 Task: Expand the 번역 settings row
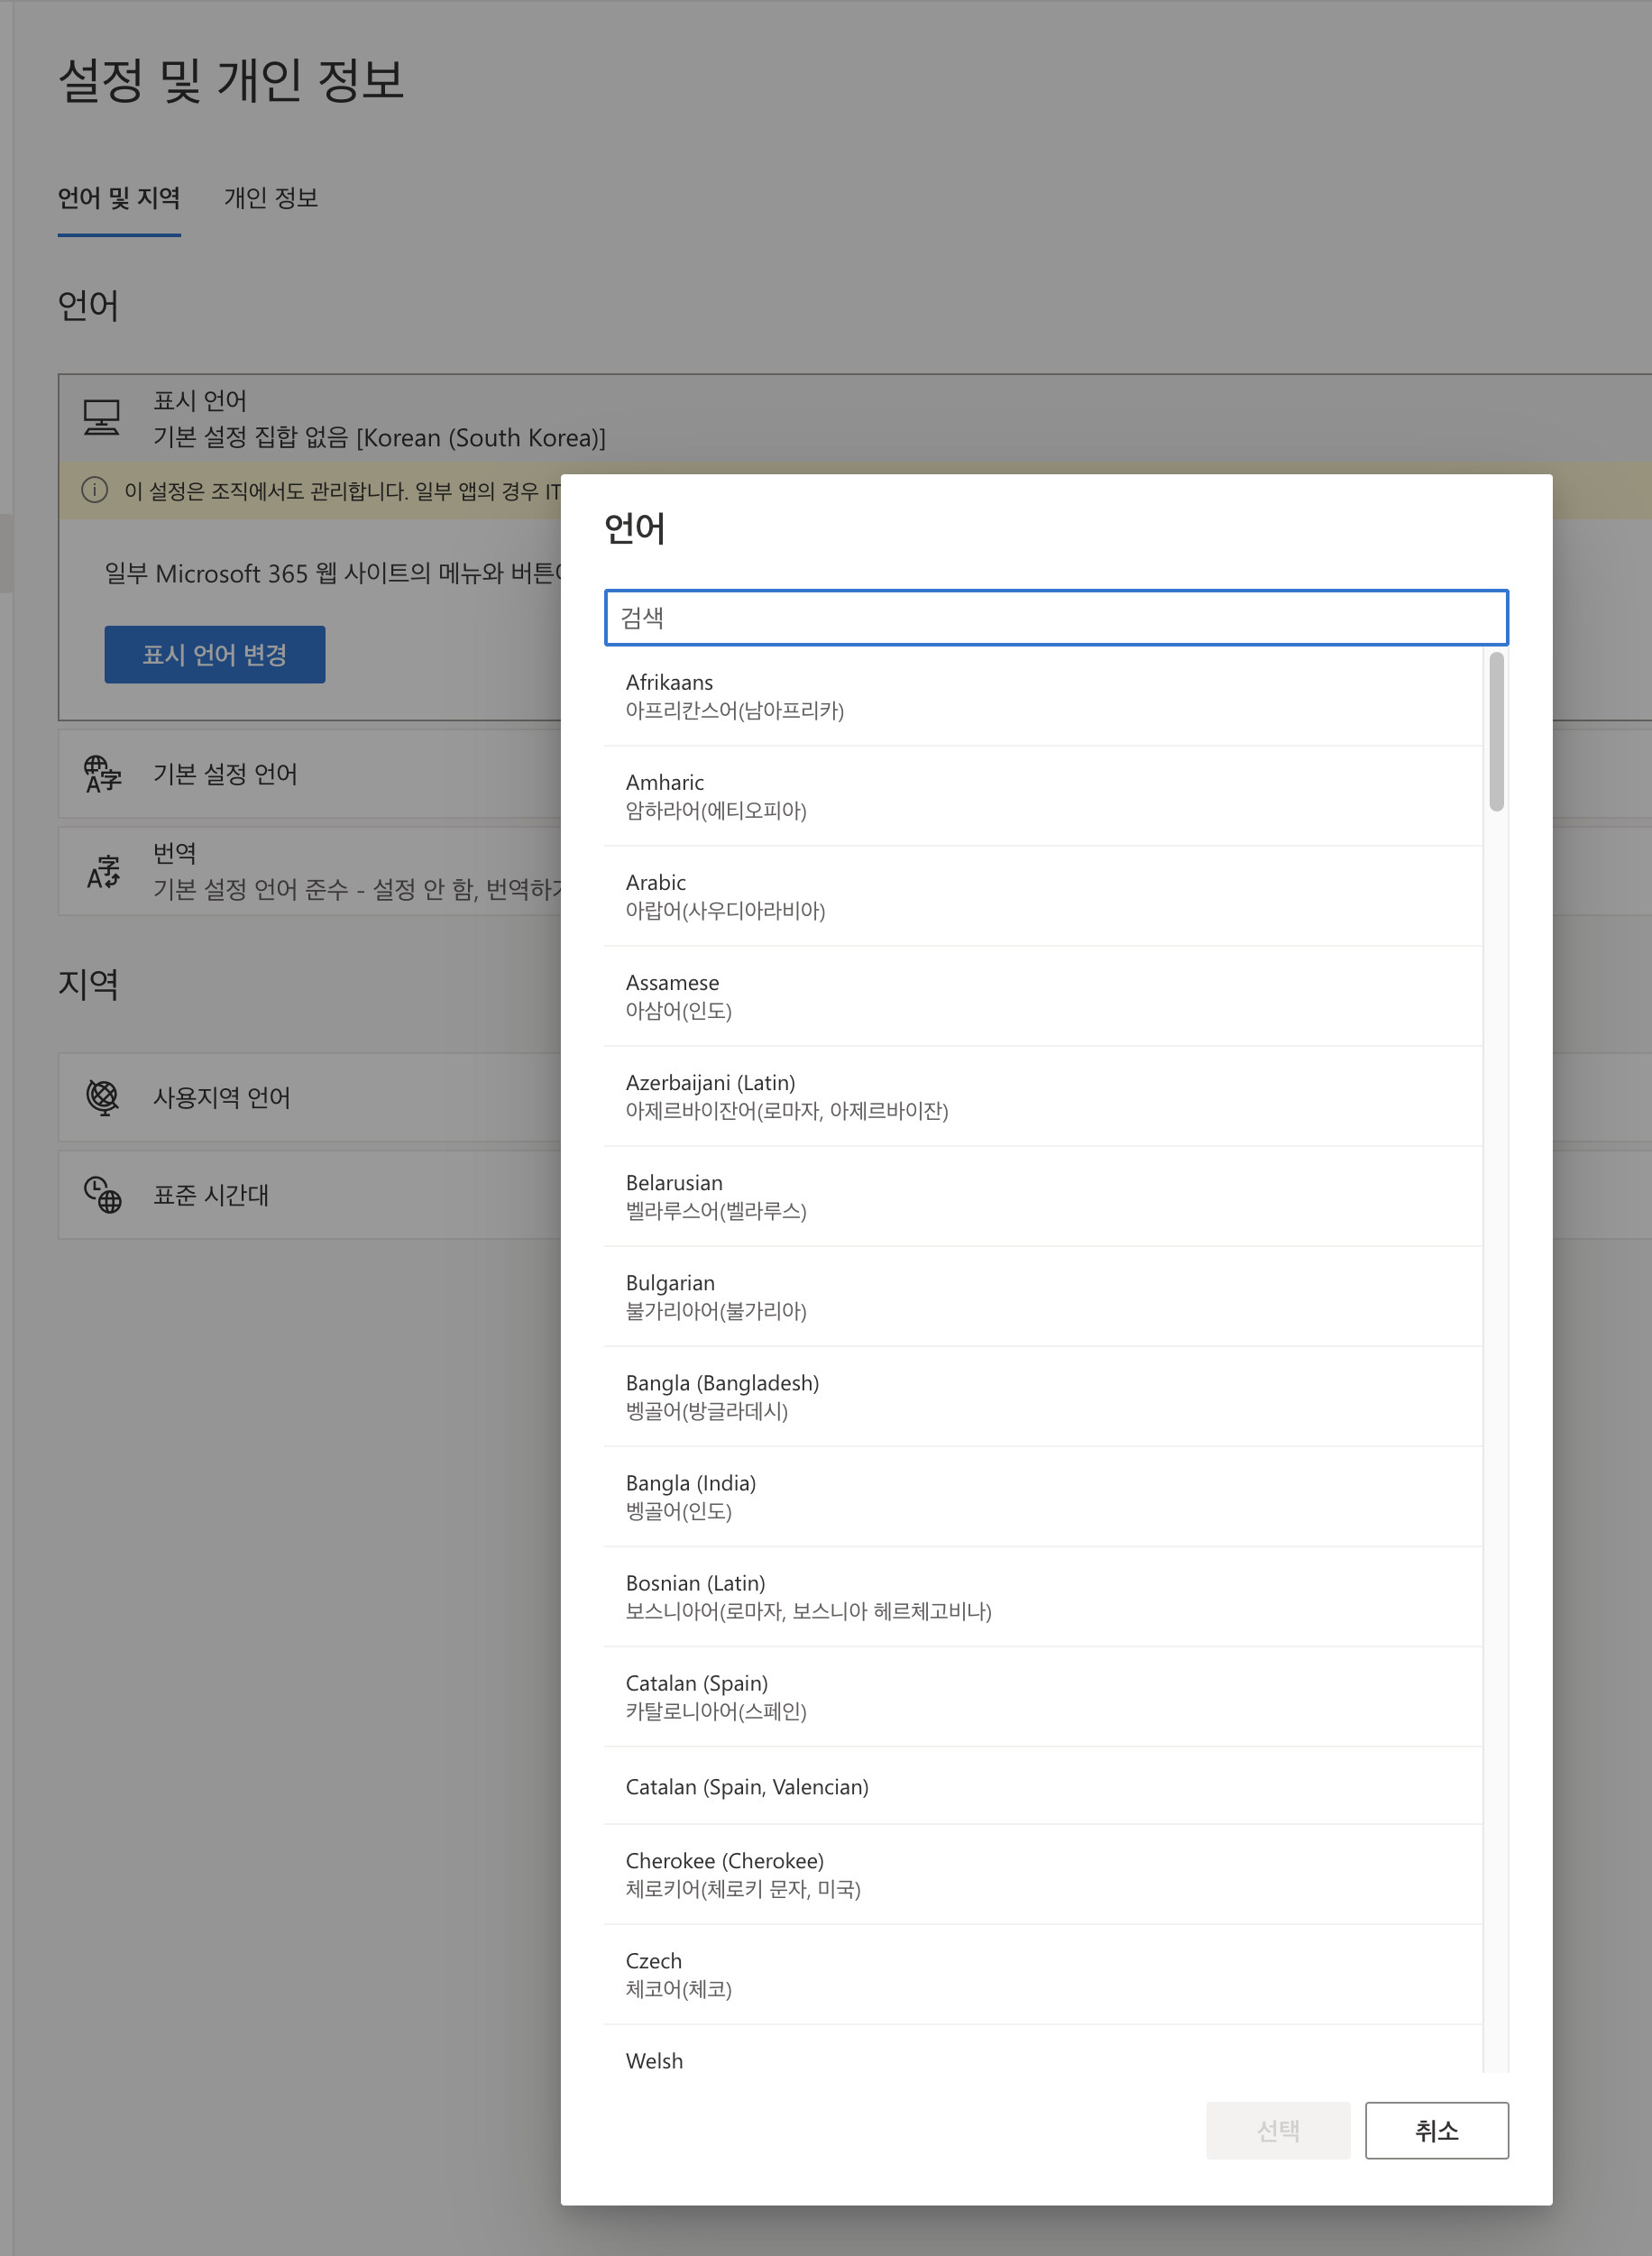309,871
